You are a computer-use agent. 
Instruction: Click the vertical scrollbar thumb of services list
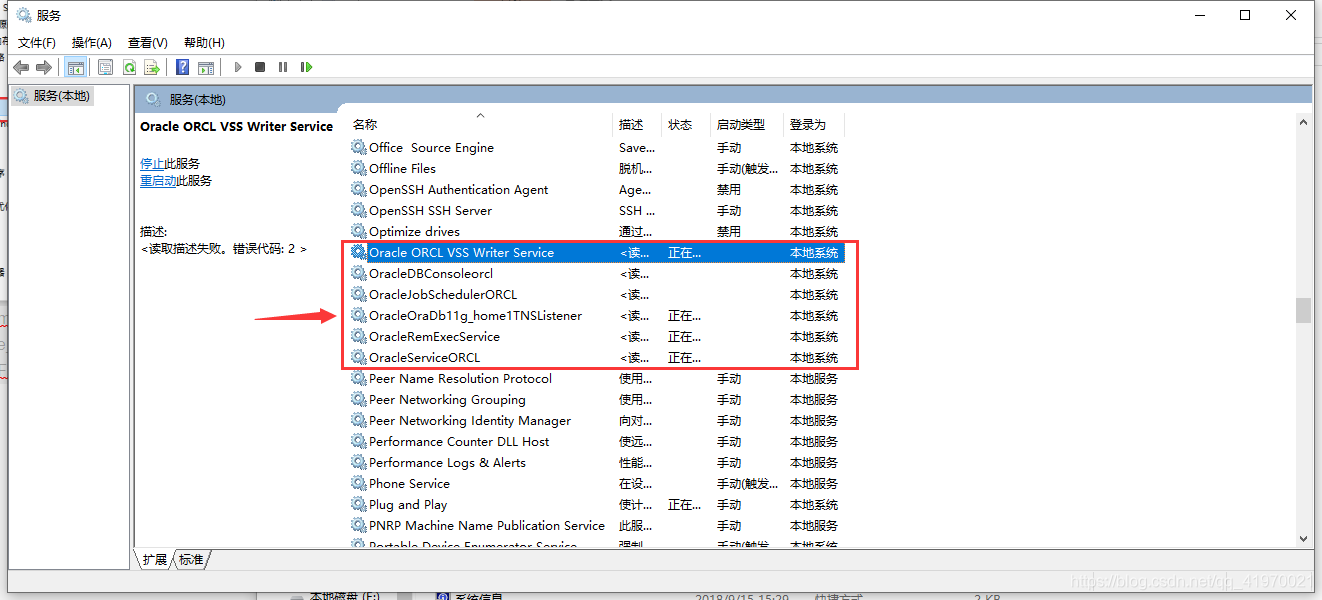[1303, 310]
